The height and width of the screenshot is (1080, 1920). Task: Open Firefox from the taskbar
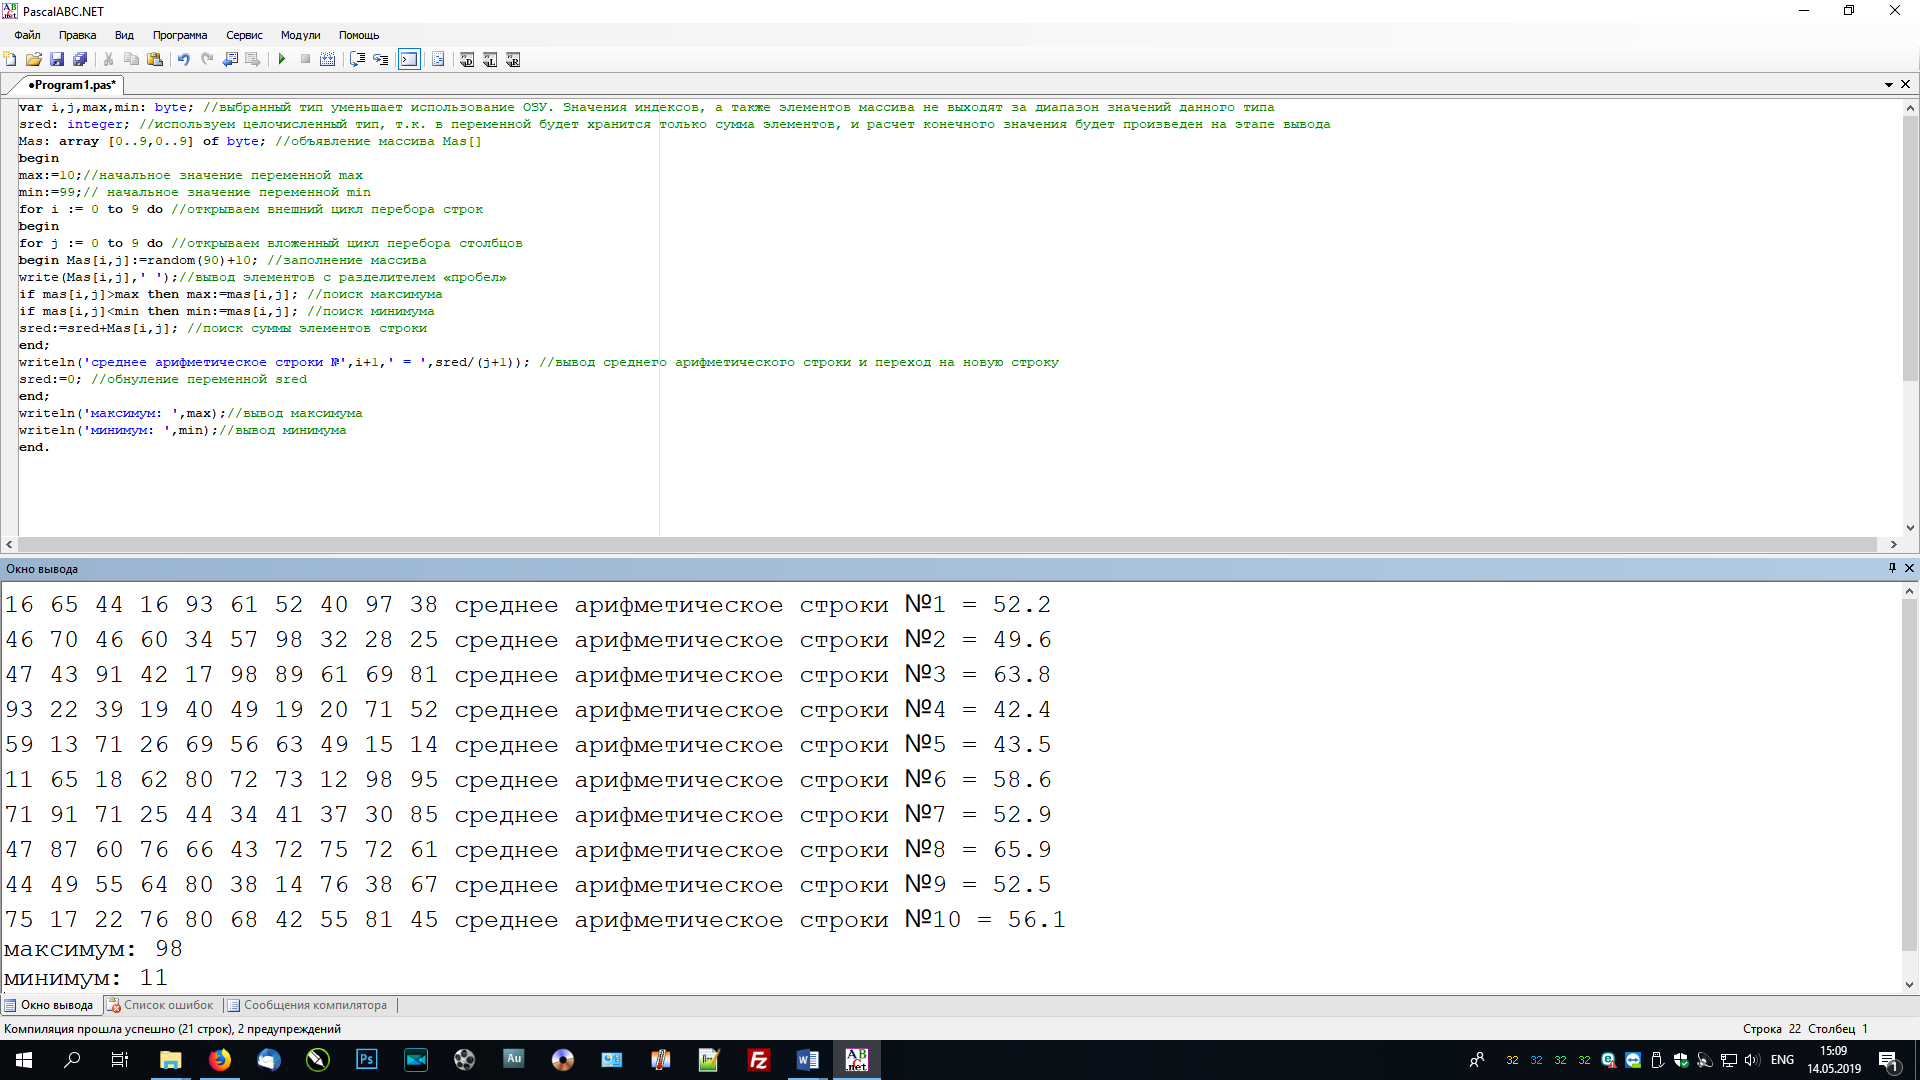coord(219,1060)
